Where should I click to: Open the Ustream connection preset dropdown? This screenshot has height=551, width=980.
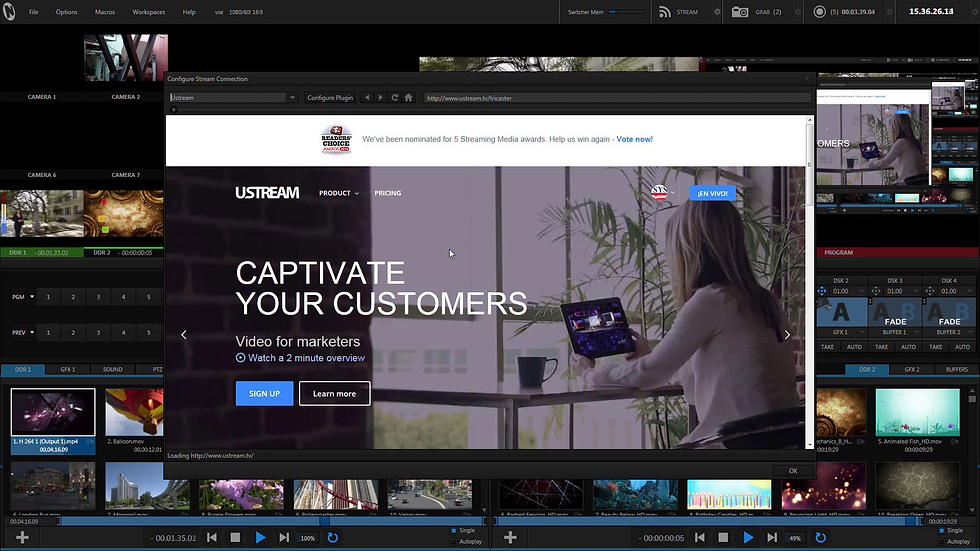292,97
